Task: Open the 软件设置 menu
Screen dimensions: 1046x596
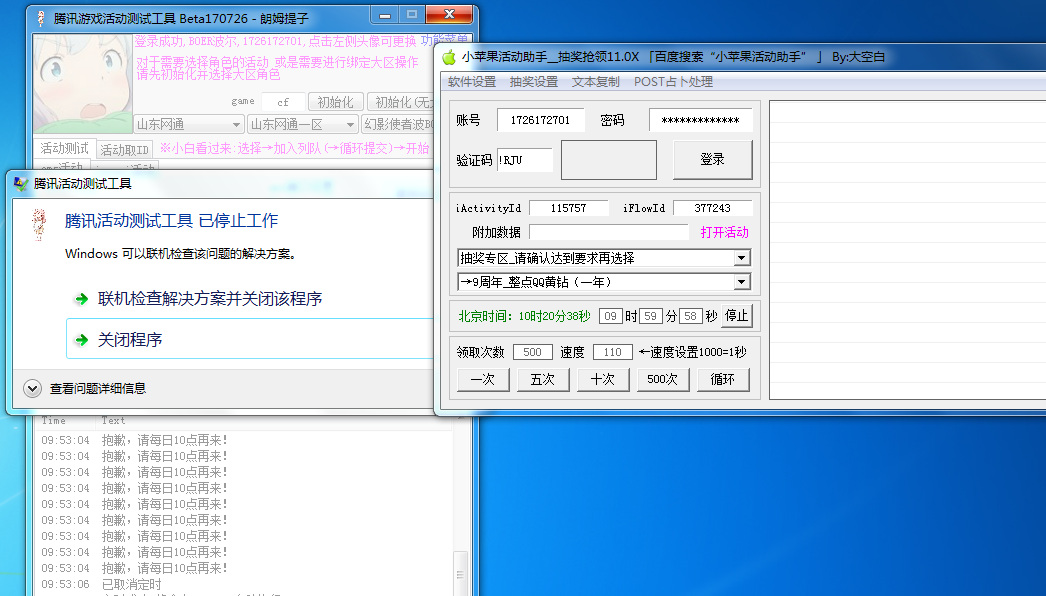Action: [x=472, y=81]
